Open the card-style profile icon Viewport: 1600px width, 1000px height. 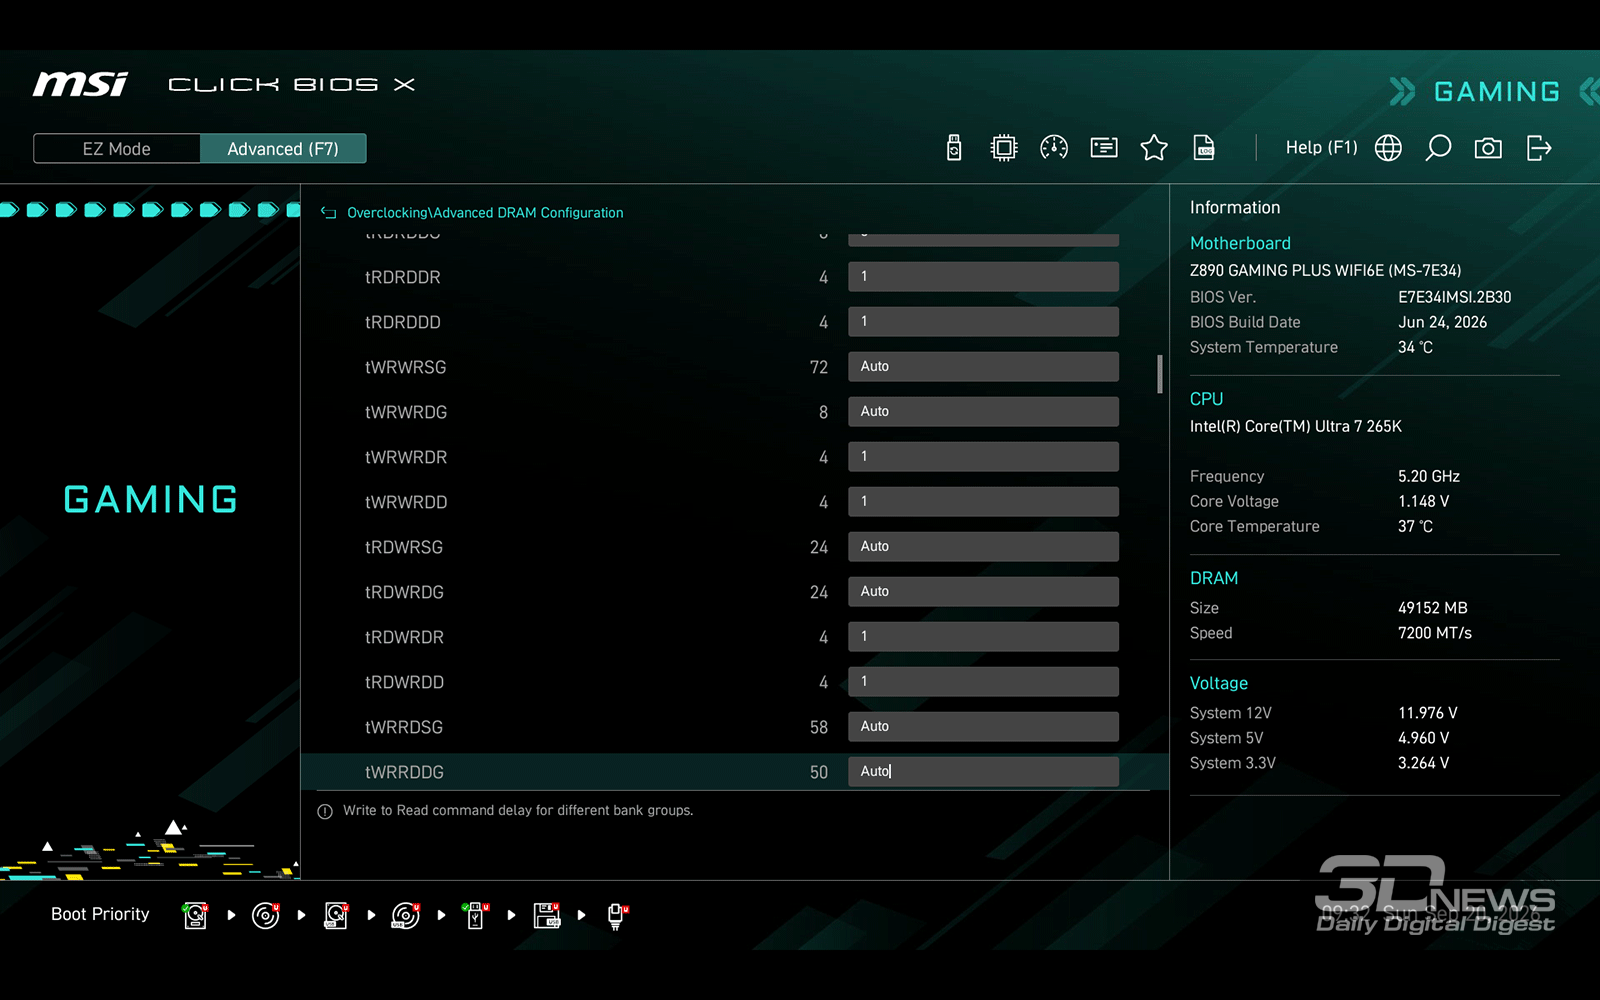click(1104, 148)
